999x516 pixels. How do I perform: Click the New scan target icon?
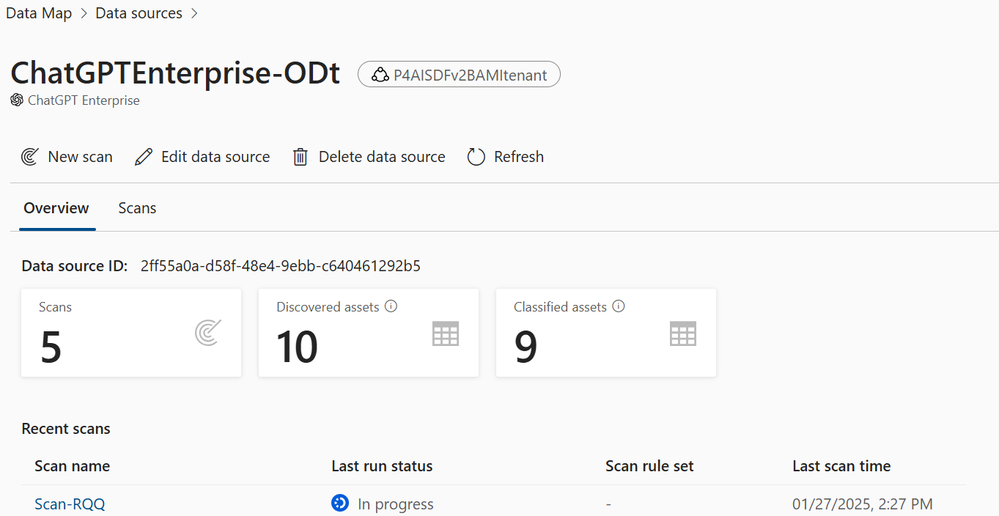[x=30, y=157]
